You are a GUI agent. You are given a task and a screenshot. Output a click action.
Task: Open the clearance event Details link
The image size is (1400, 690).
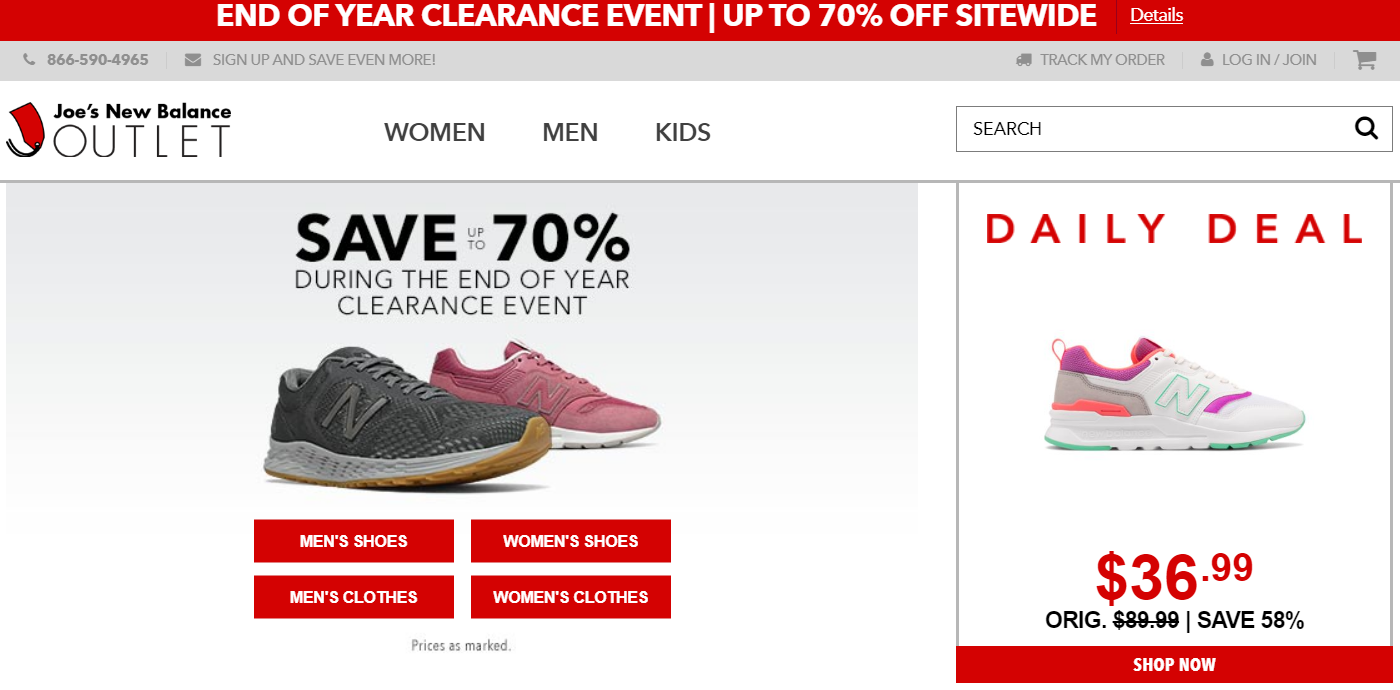pyautogui.click(x=1156, y=15)
